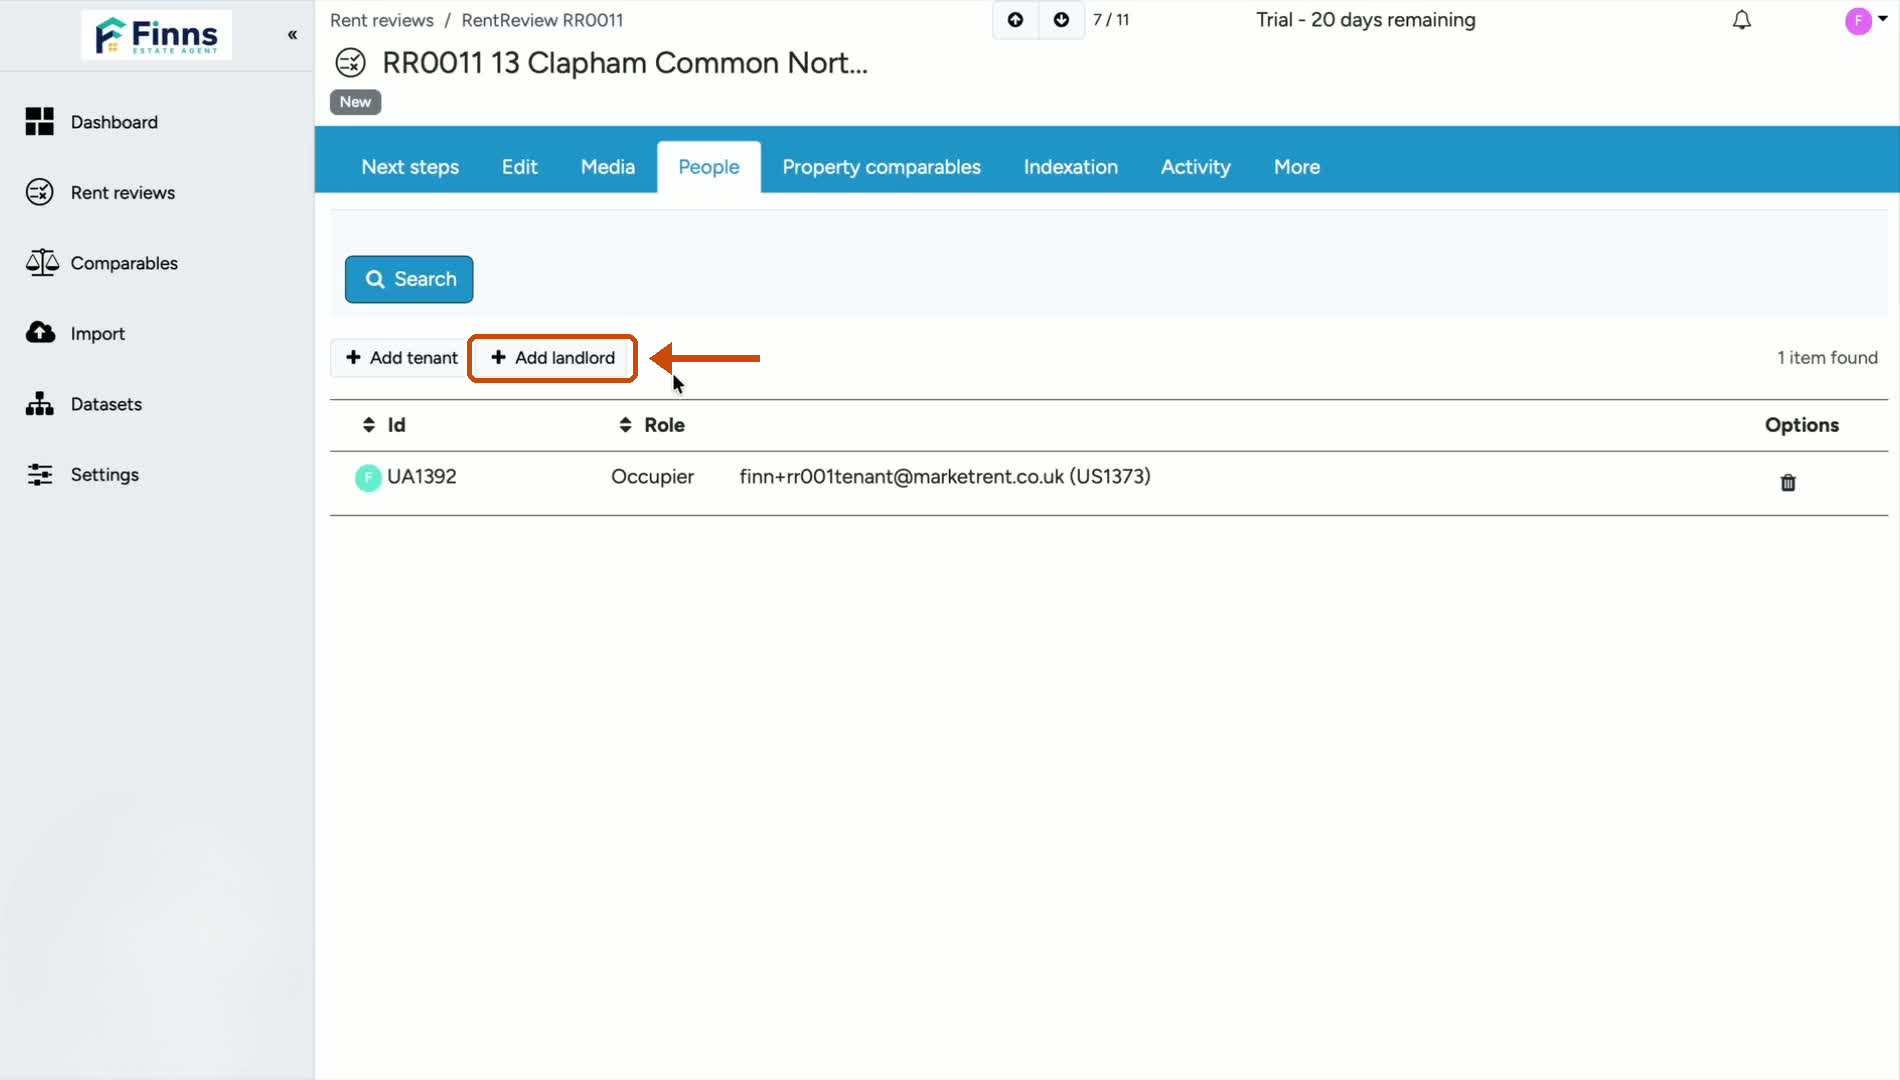Click the Rent reviews circular icon
1900x1080 pixels.
pos(40,192)
